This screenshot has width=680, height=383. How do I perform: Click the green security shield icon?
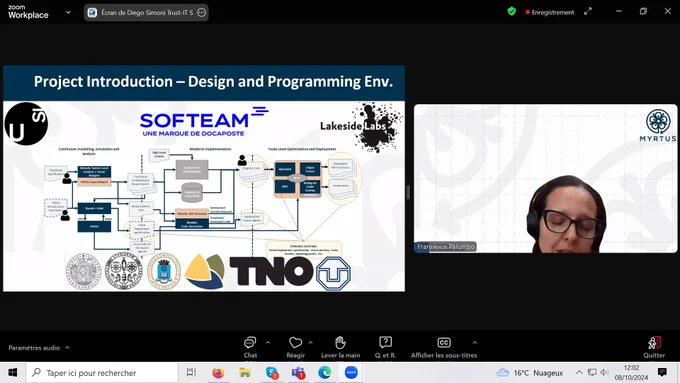click(x=512, y=12)
